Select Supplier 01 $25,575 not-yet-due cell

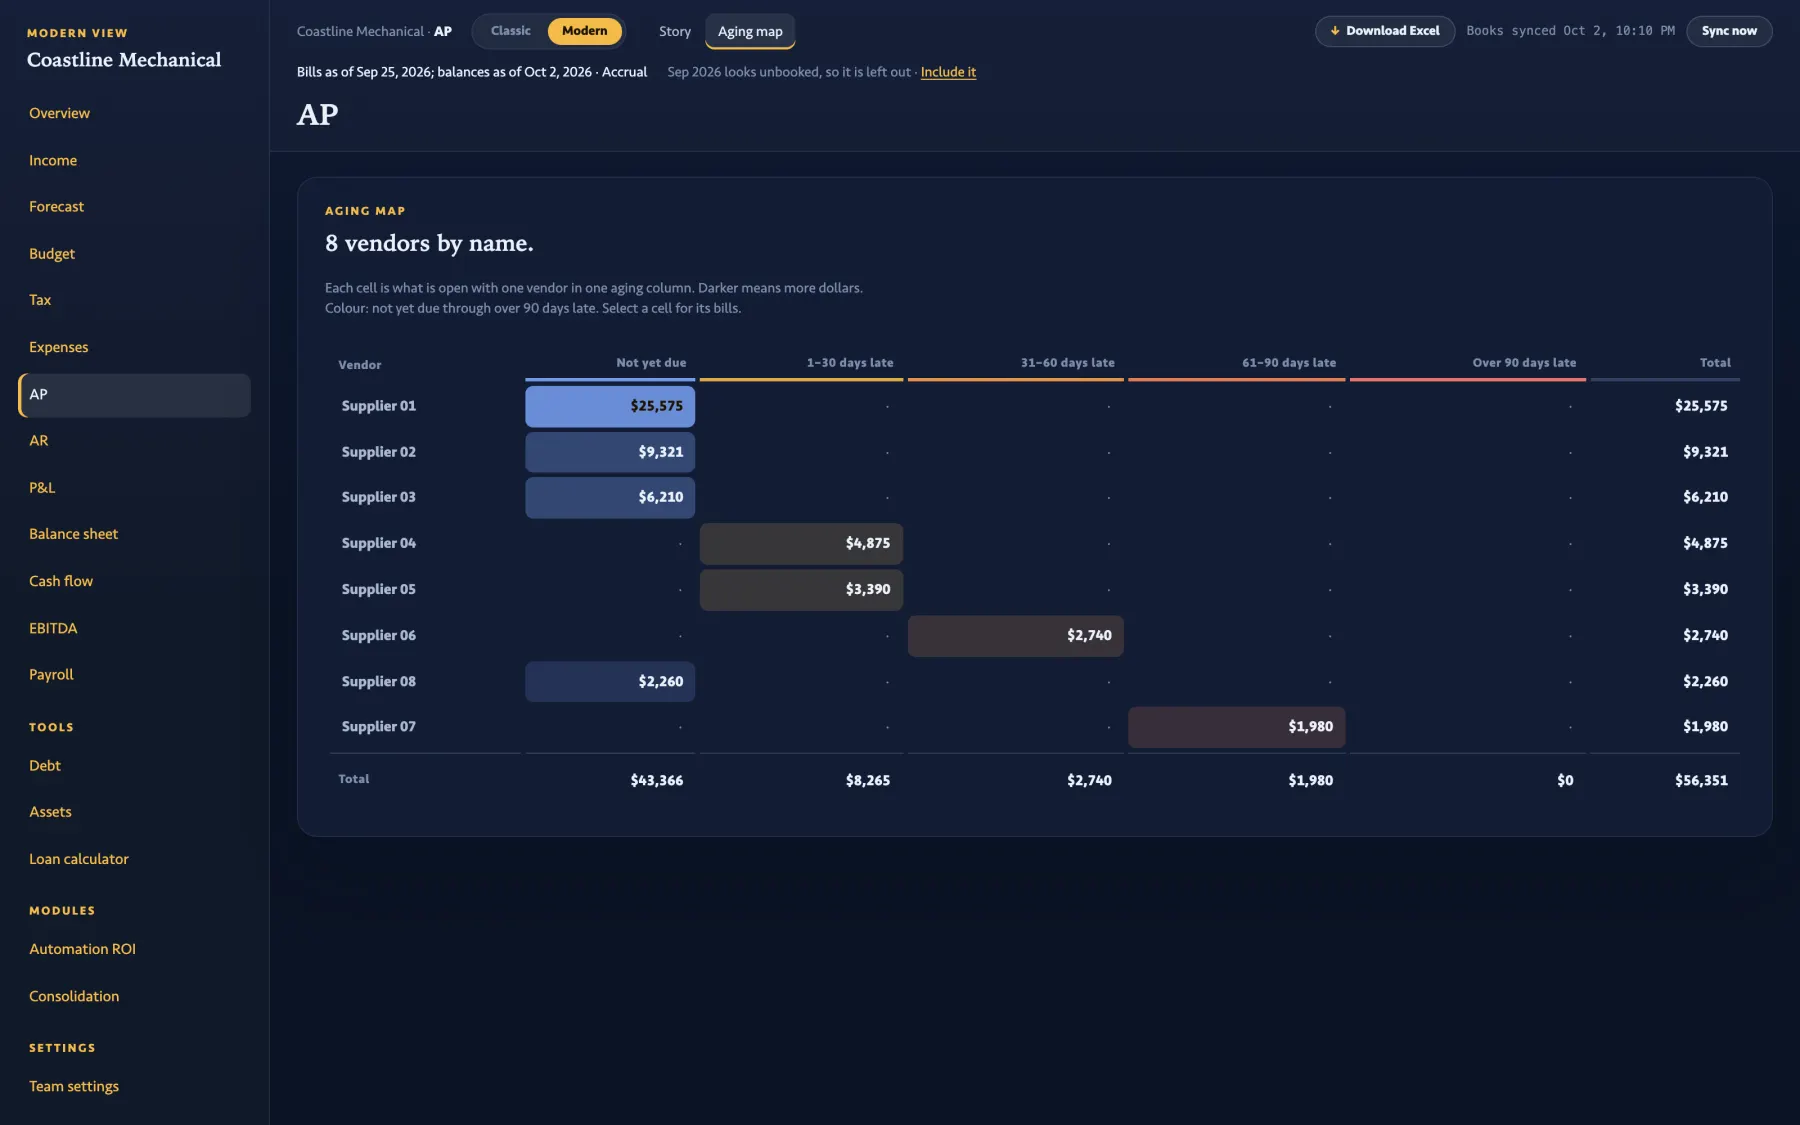pos(610,406)
